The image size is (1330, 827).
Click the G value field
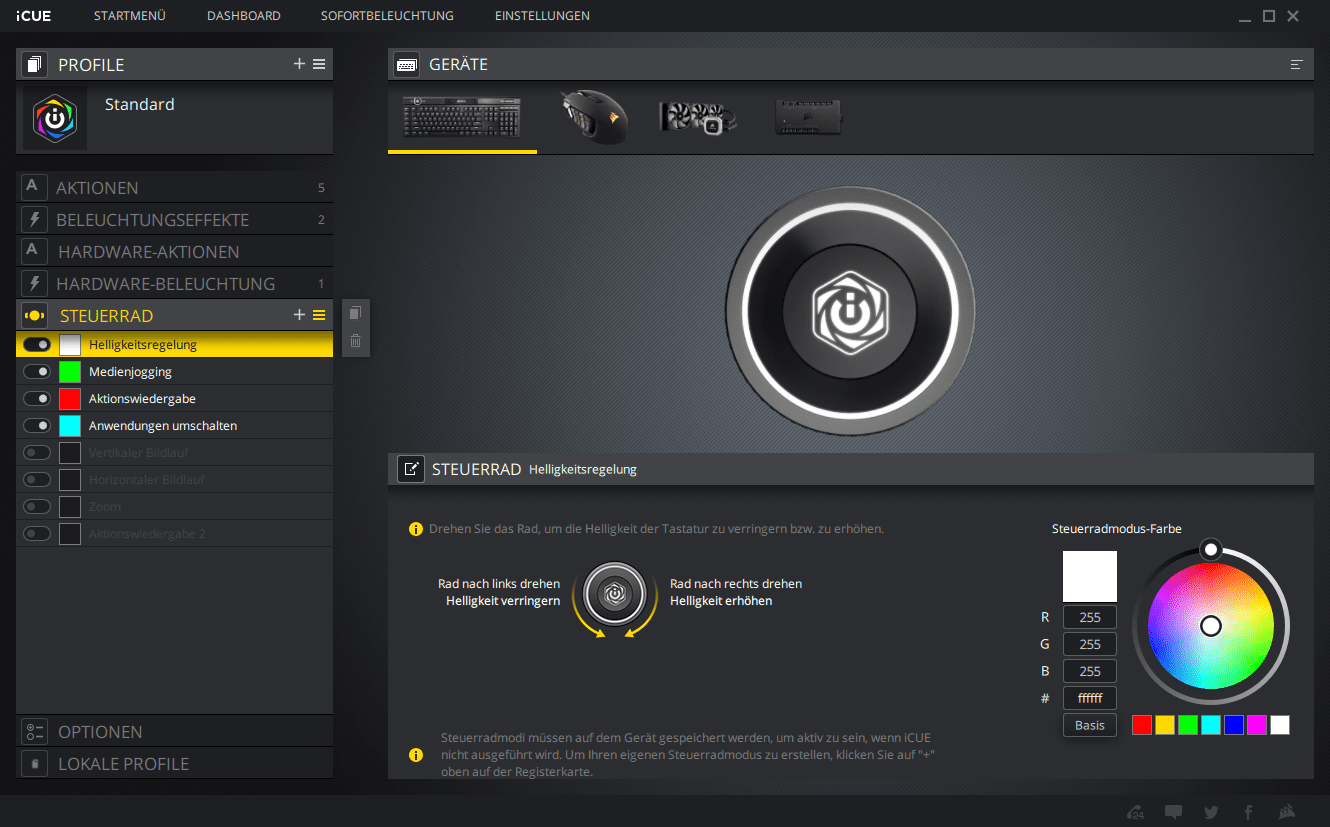[1090, 644]
